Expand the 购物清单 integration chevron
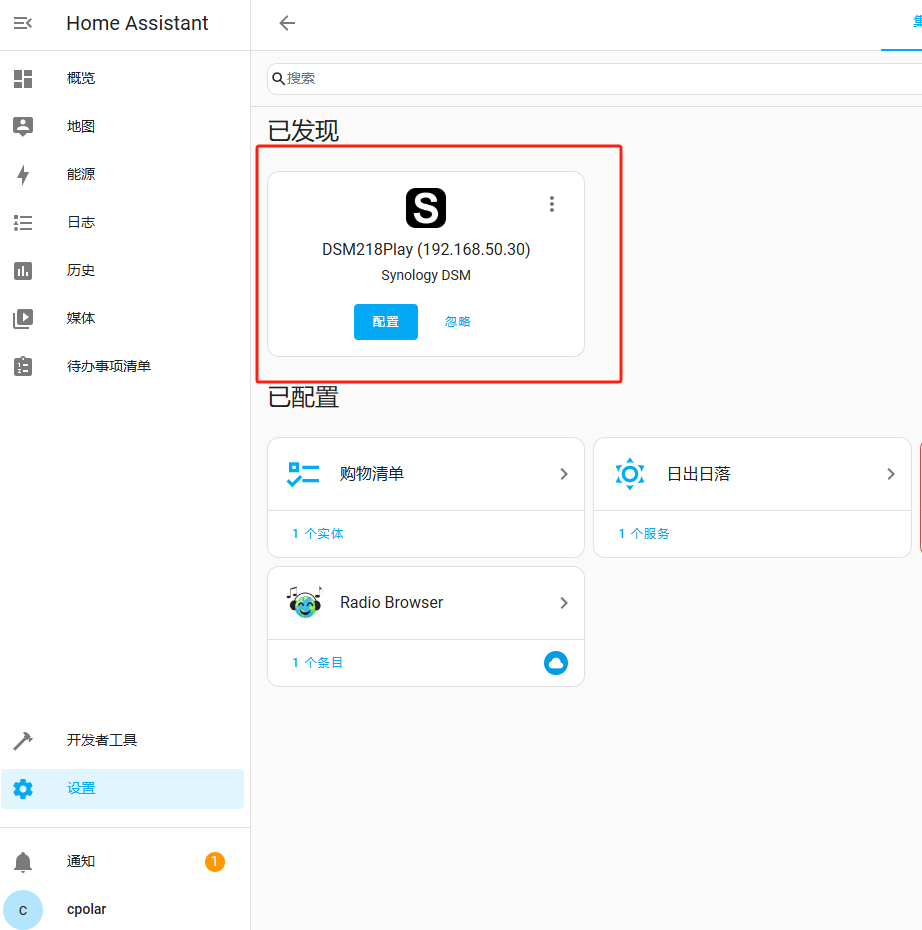The height and width of the screenshot is (930, 922). tap(563, 474)
